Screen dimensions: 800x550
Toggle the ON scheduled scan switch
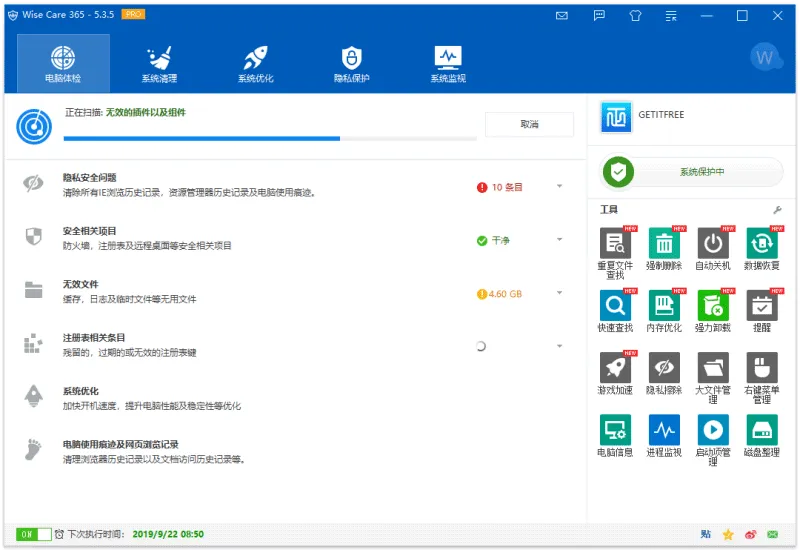click(33, 534)
